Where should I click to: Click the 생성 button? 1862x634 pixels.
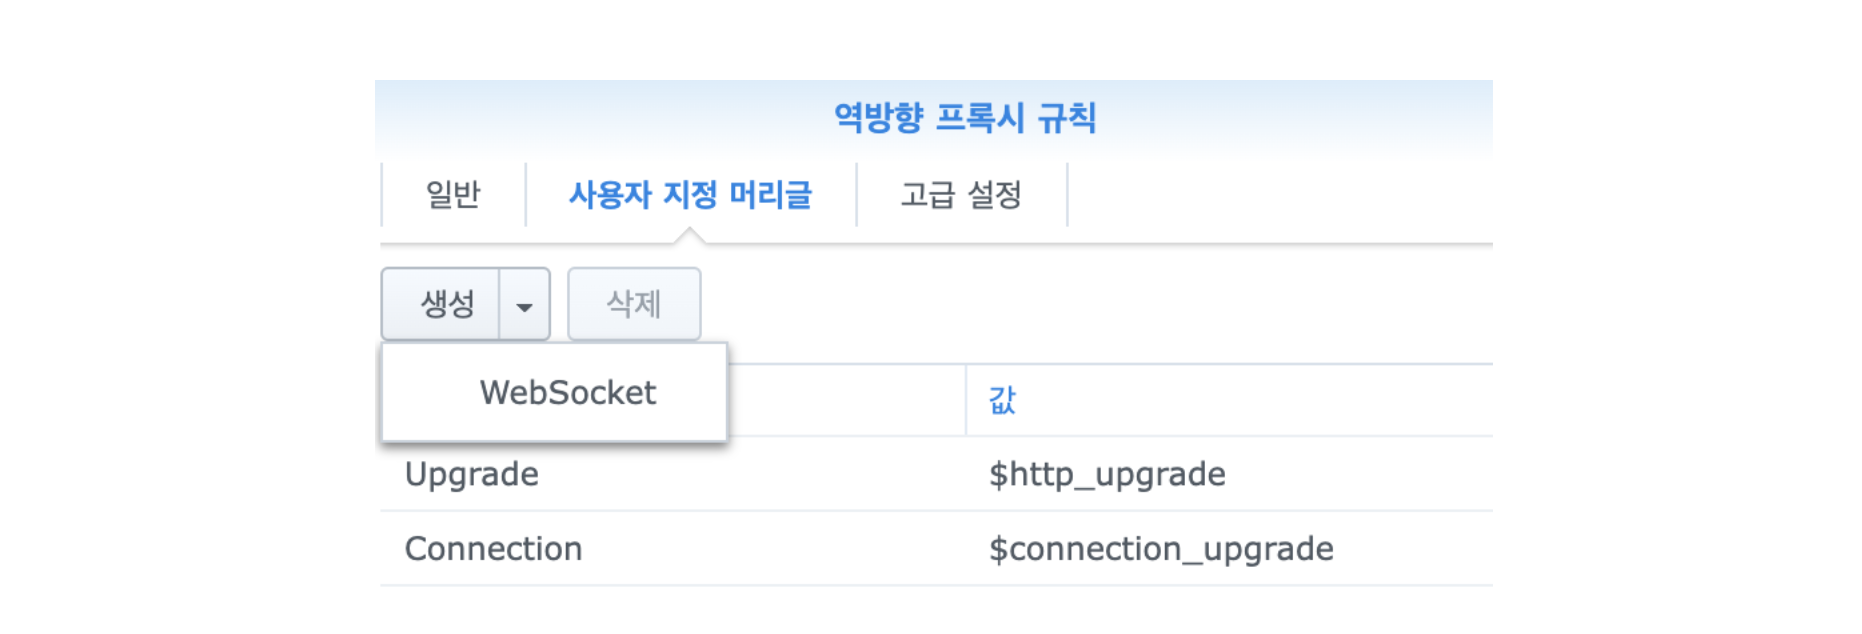click(x=443, y=304)
